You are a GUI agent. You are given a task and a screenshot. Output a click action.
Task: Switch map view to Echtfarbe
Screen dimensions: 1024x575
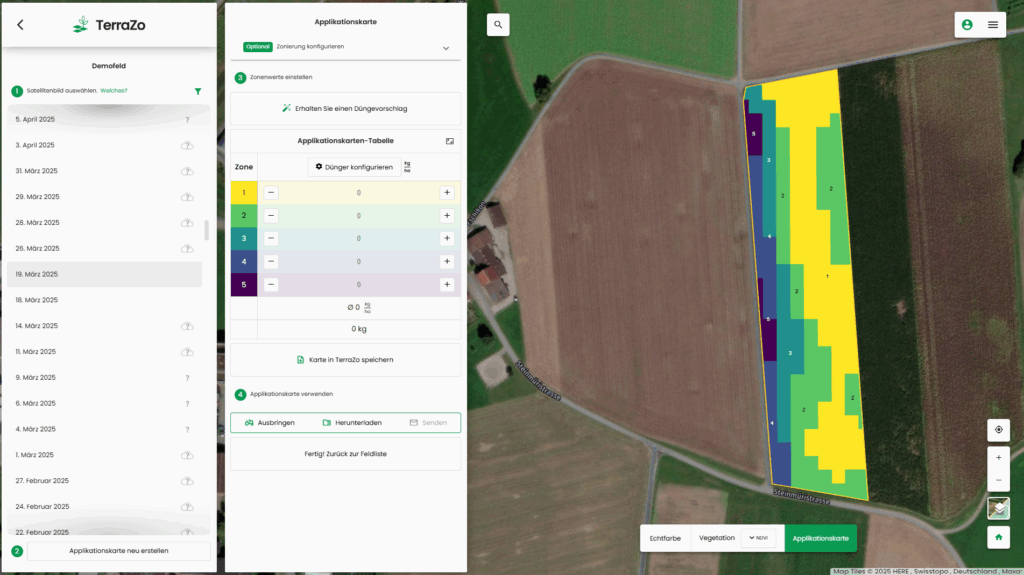(665, 538)
